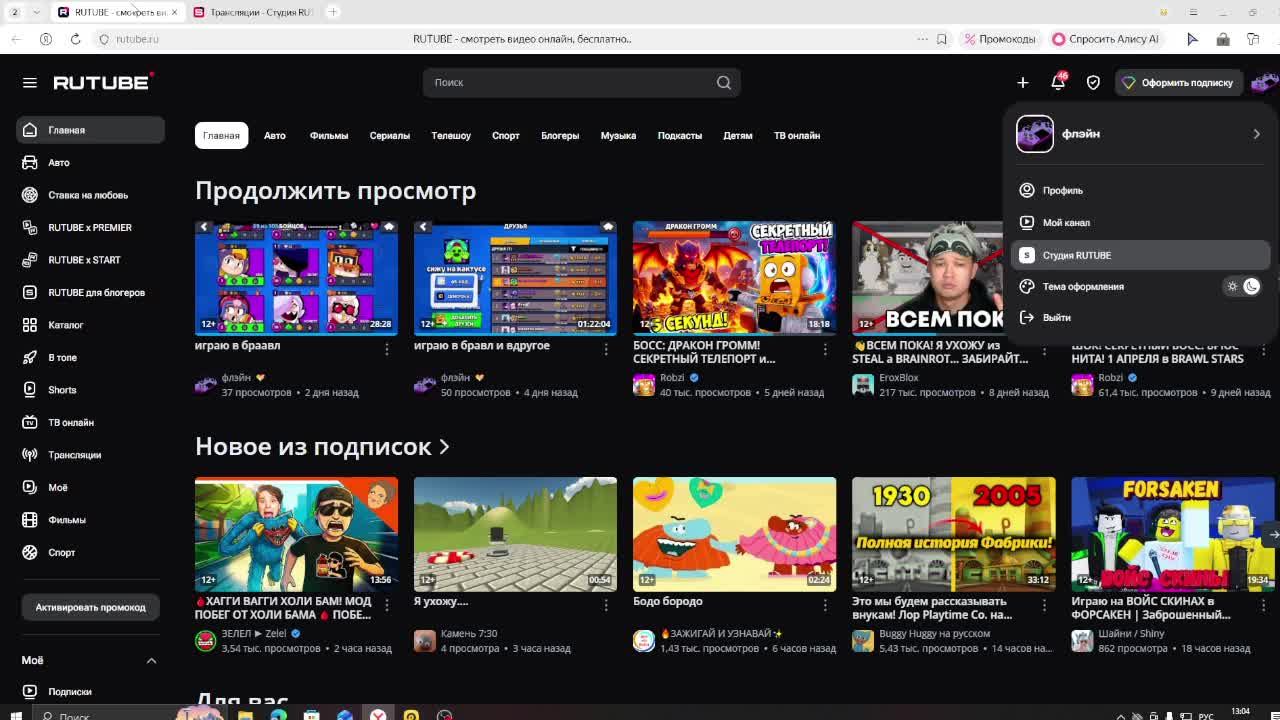Open options for Я ухожу video
The image size is (1280, 720).
coord(606,605)
